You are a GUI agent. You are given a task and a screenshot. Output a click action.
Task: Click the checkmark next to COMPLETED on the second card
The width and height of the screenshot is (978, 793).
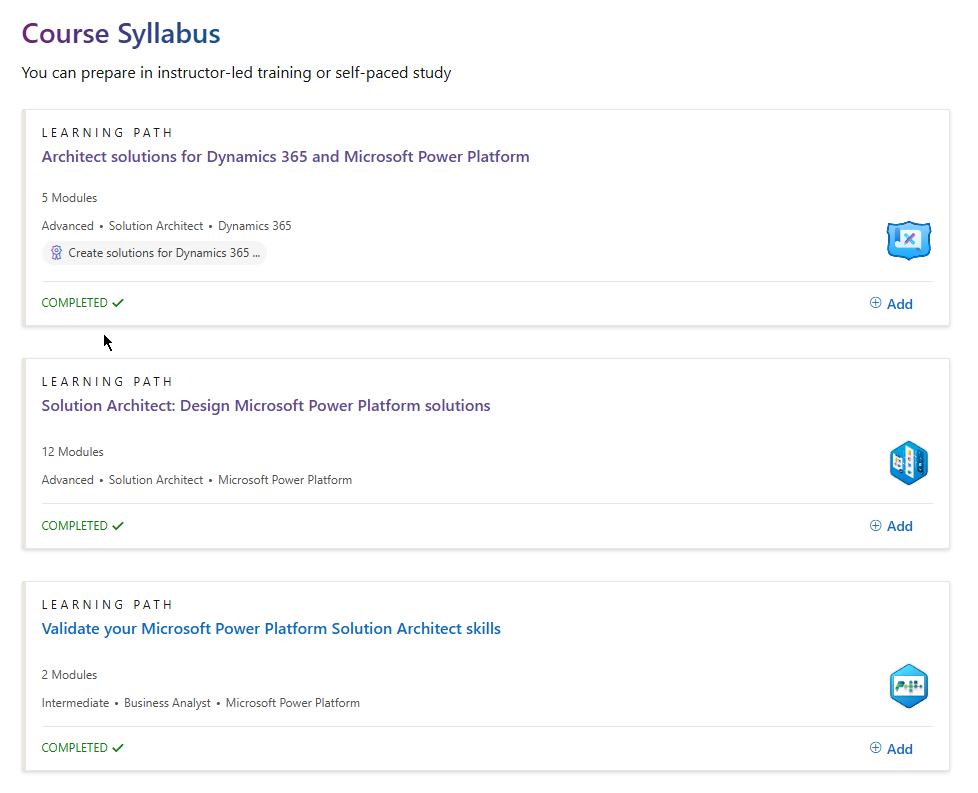(118, 524)
